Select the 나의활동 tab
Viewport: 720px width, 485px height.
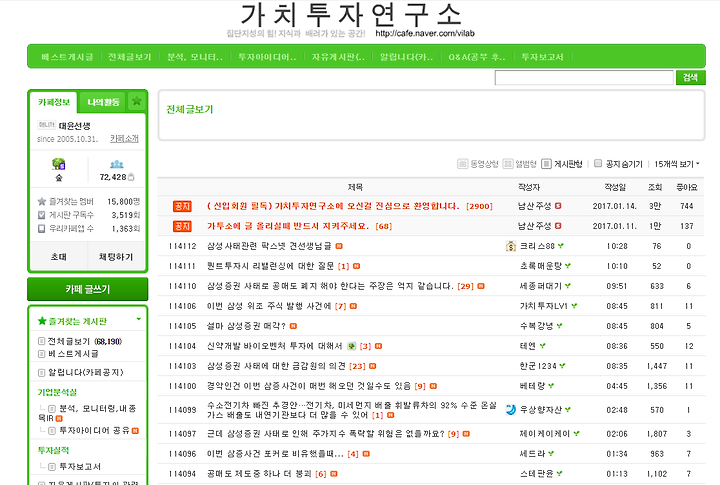coord(103,102)
